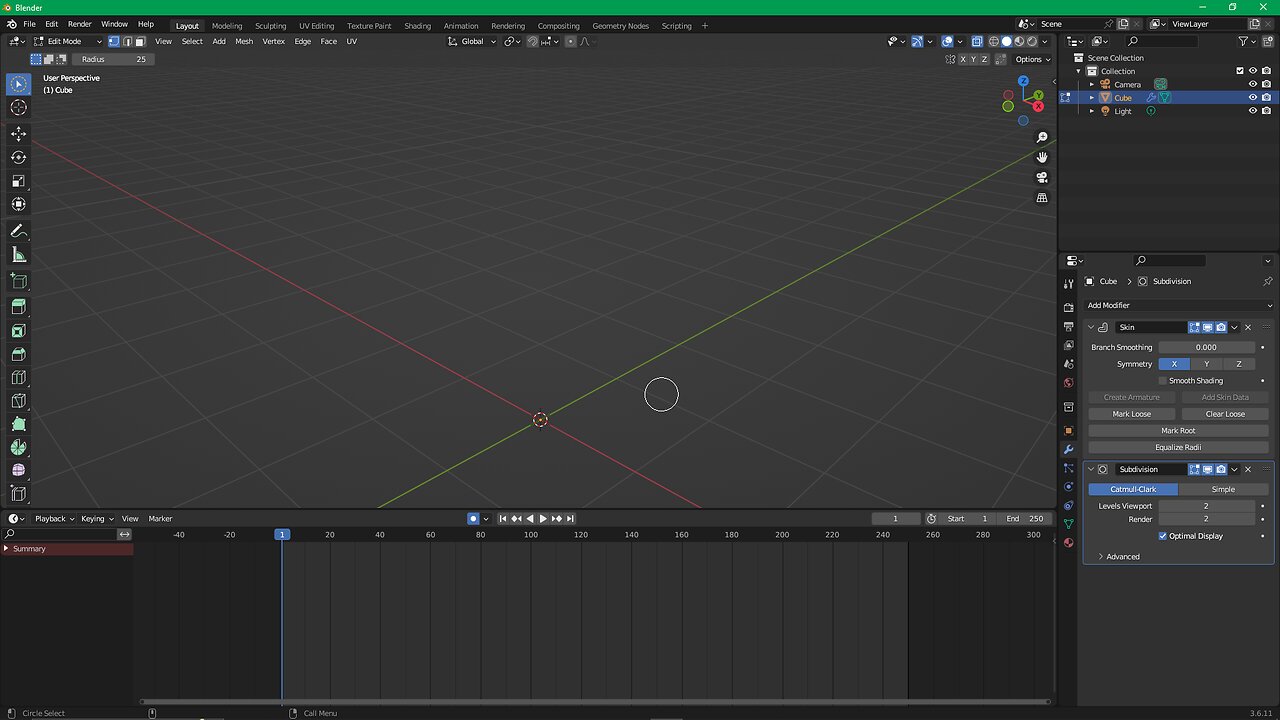1280x720 pixels.
Task: Click the timeline End frame field
Action: tap(1025, 518)
